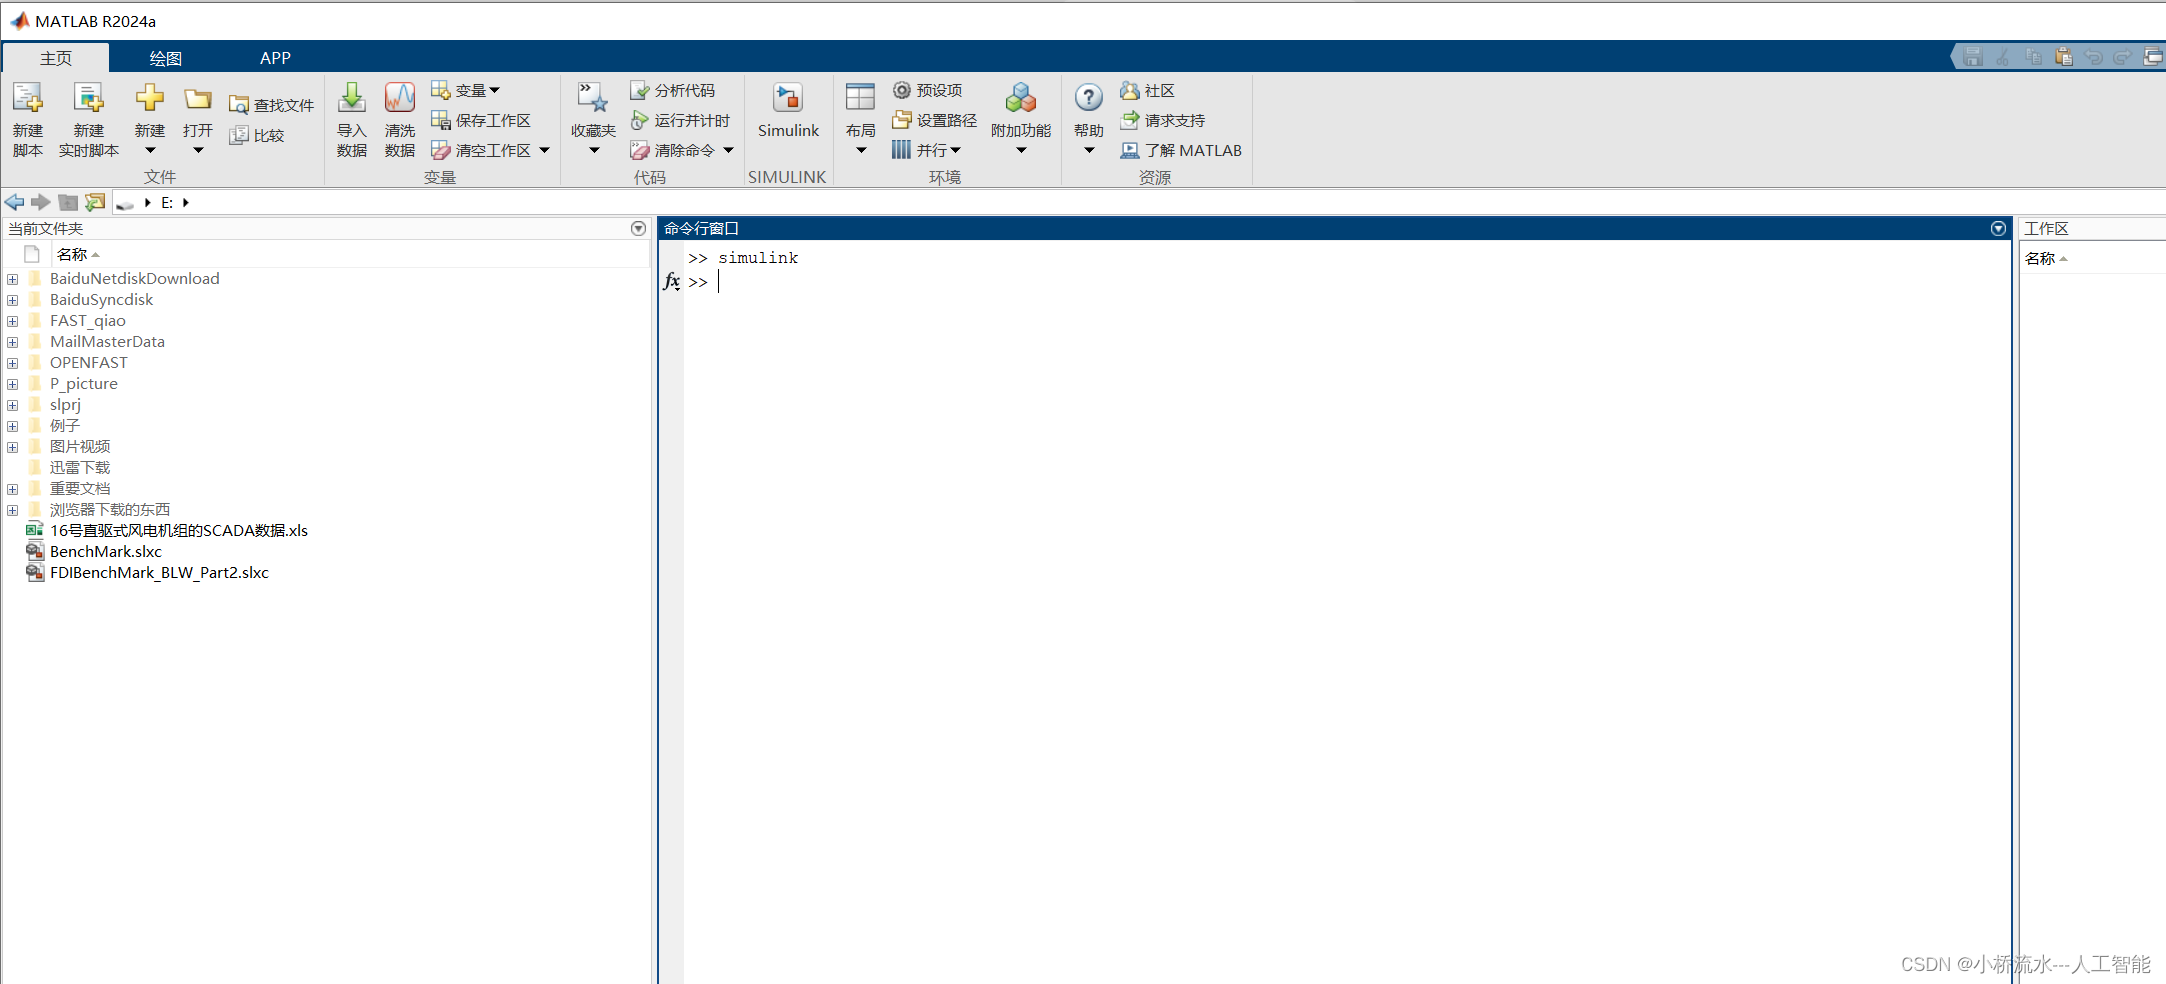This screenshot has width=2166, height=984.
Task: Select the 图片视频 folder
Action: click(80, 447)
